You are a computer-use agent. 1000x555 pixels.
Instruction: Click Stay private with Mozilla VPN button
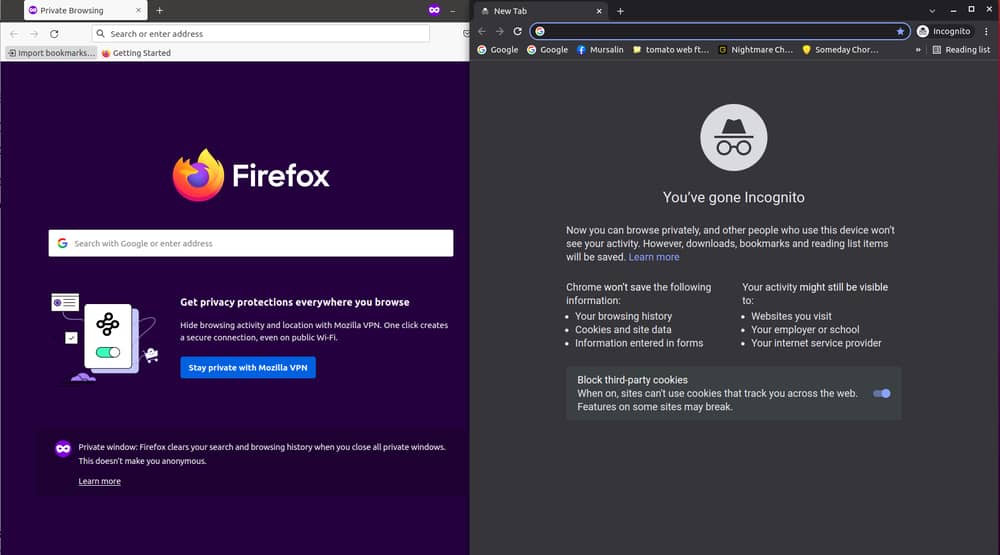tap(248, 367)
